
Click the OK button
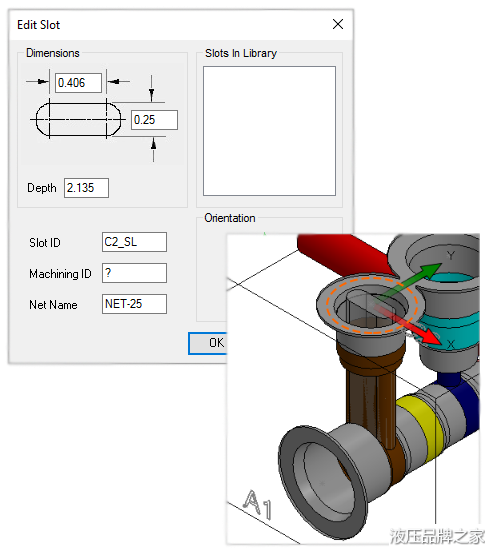point(208,343)
